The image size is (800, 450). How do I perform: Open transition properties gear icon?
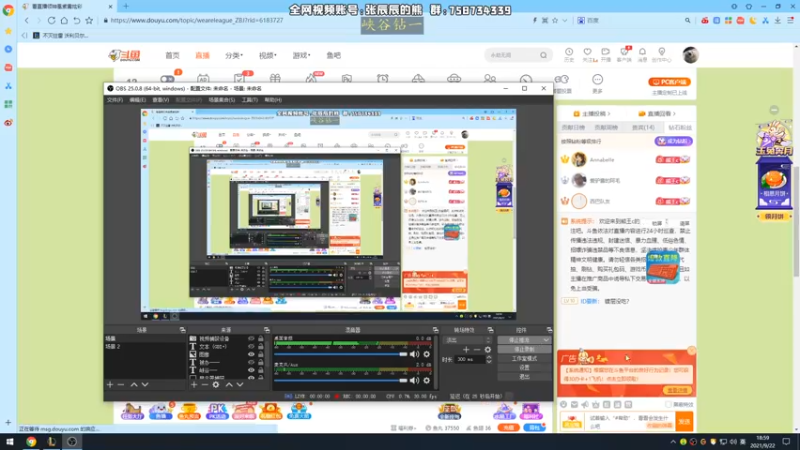(488, 349)
